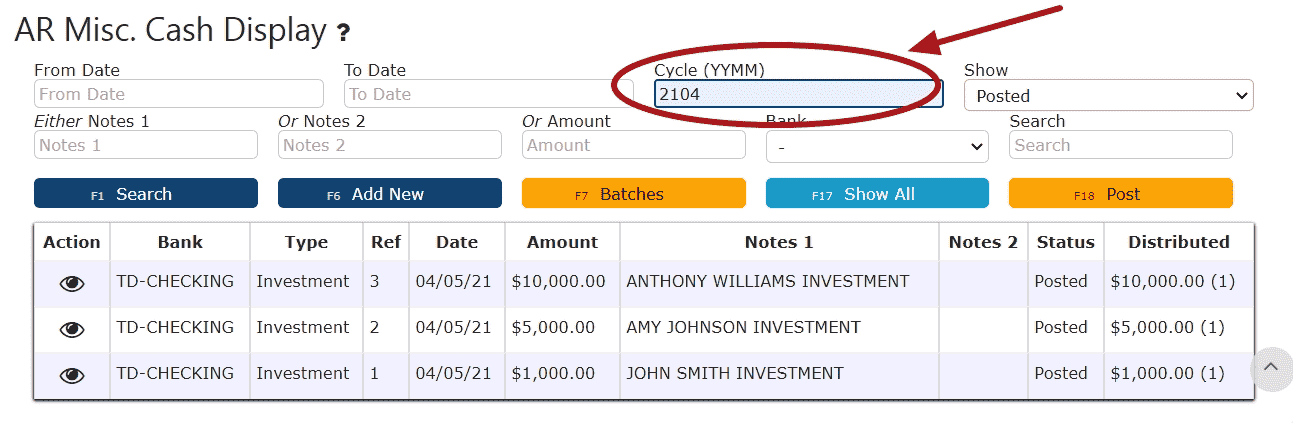The image size is (1293, 423).
Task: Click the F17 Show All button
Action: [x=877, y=194]
